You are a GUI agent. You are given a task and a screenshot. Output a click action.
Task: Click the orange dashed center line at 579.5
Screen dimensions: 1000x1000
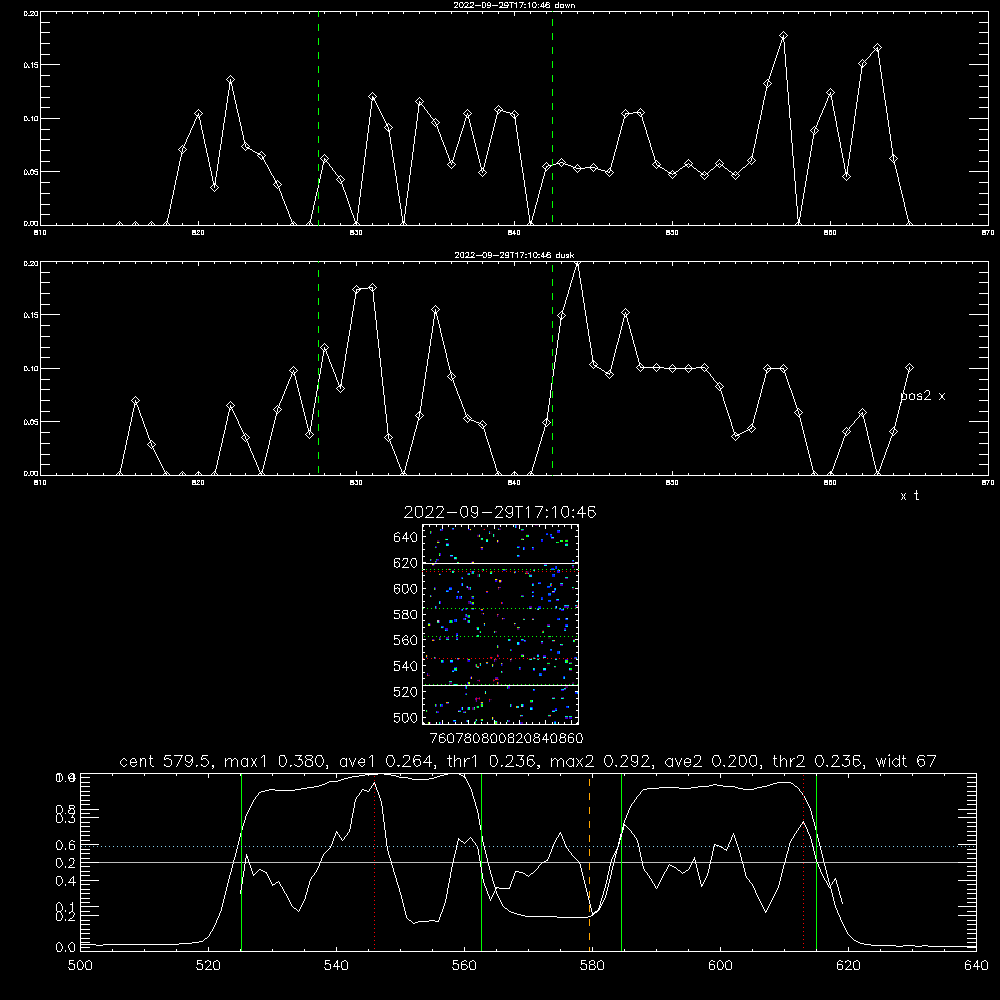[589, 862]
